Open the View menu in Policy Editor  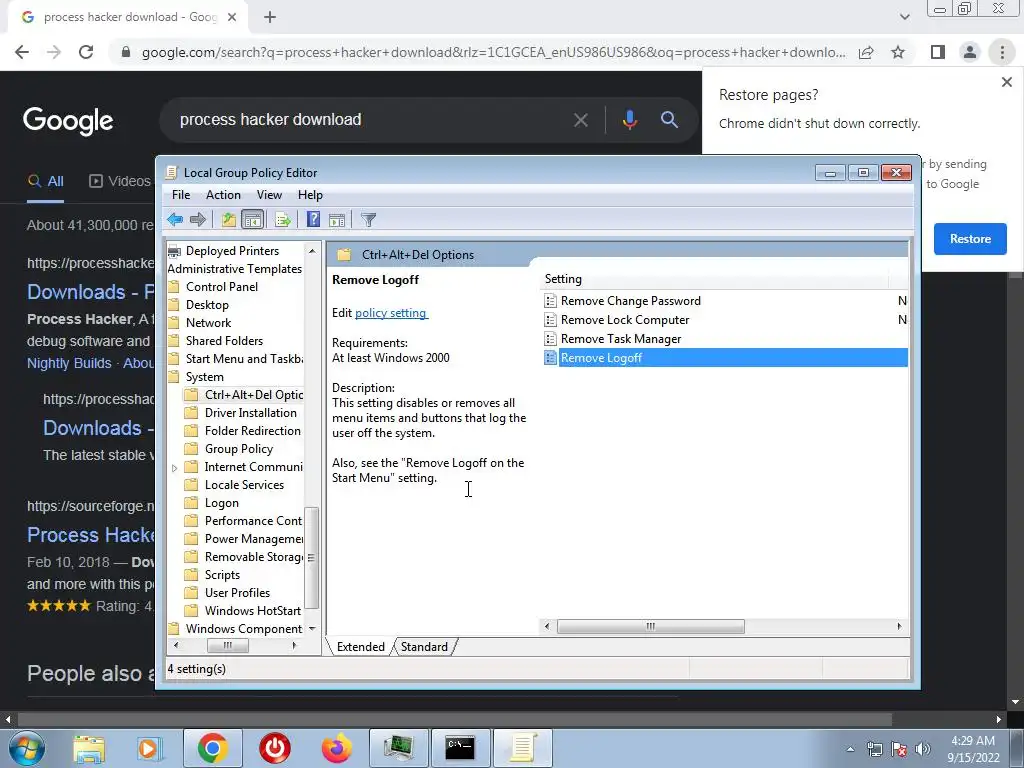pos(269,195)
